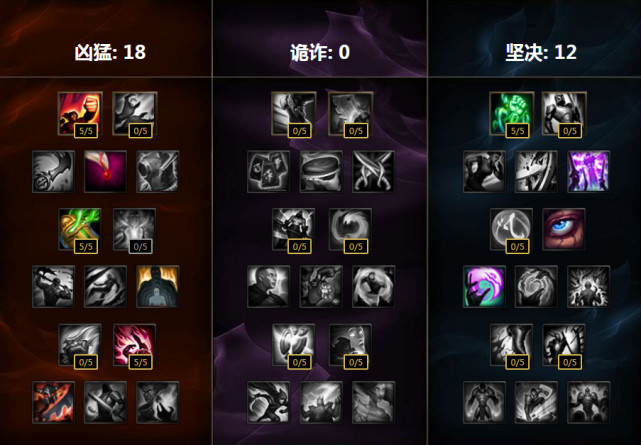Image resolution: width=641 pixels, height=445 pixels.
Task: Click the red fist mastery icon in 凶猛
Action: point(80,114)
